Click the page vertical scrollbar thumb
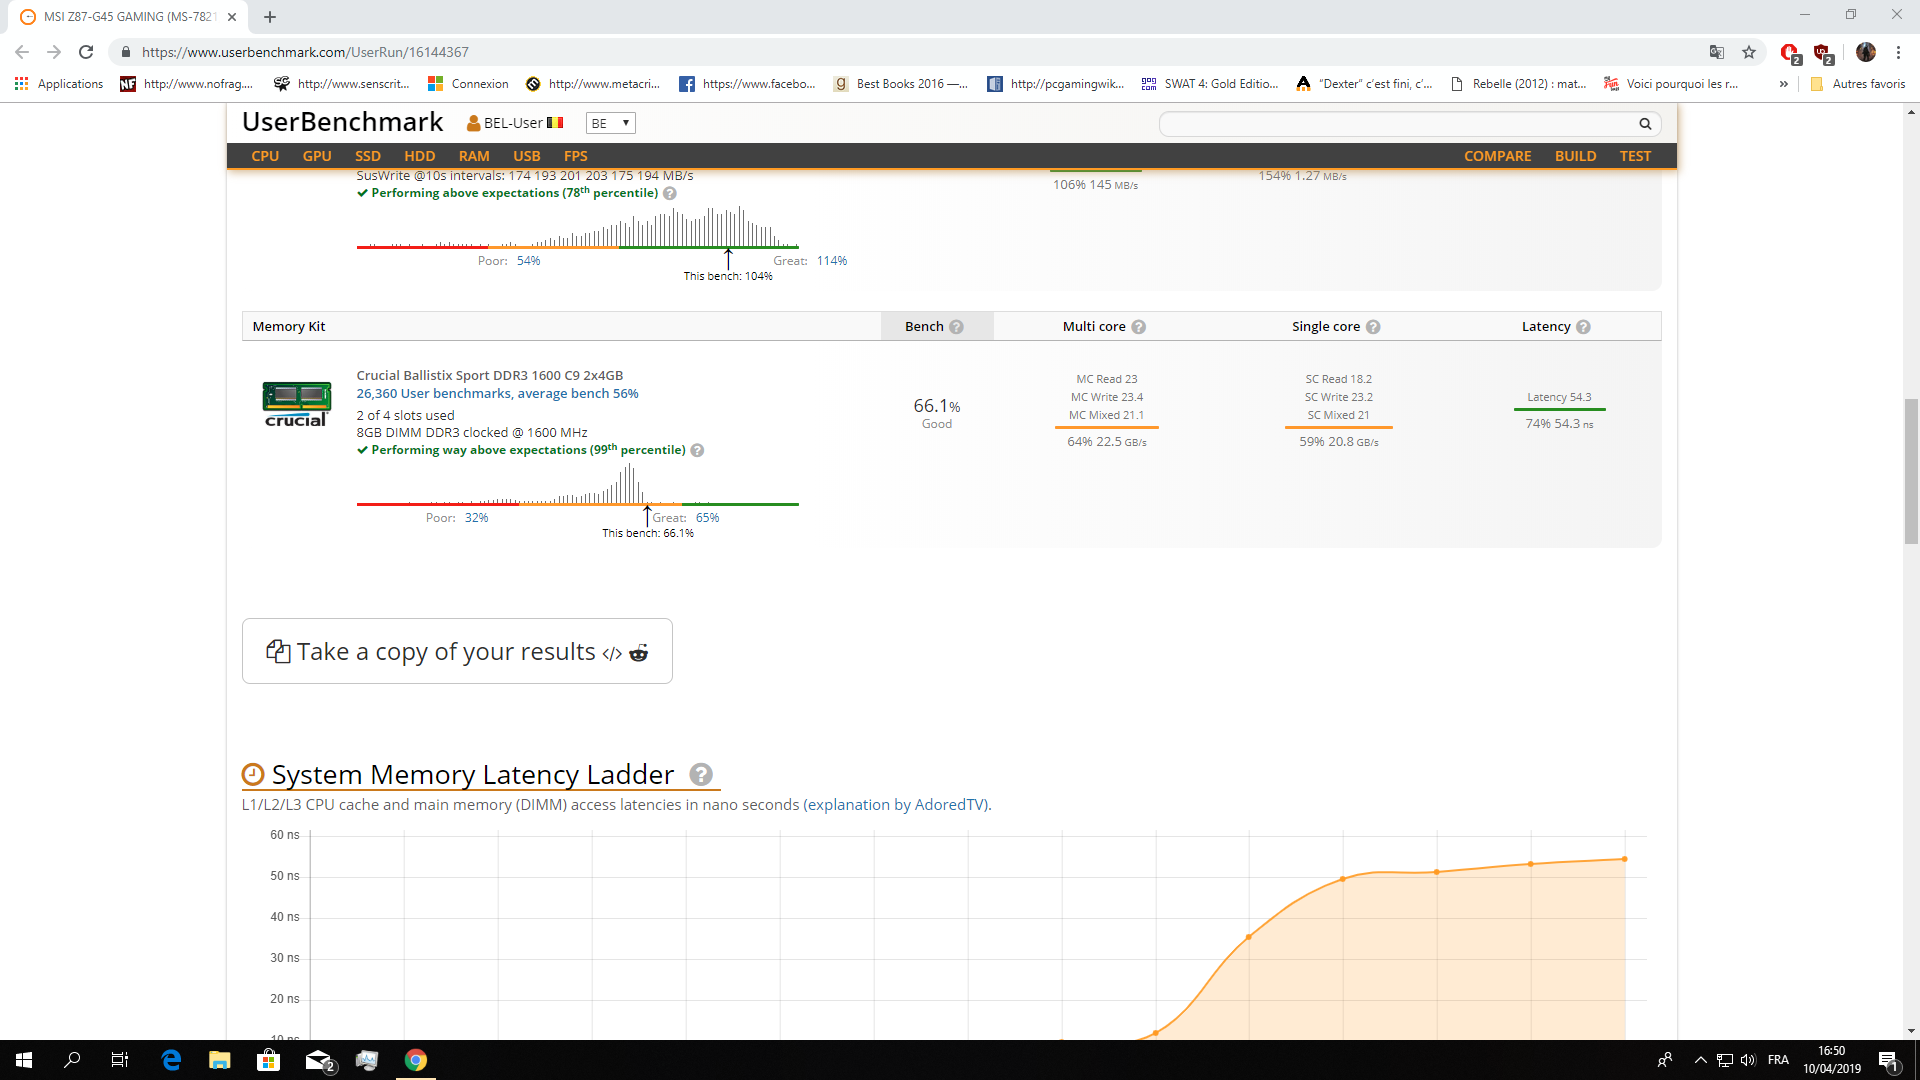The image size is (1920, 1080). (1911, 471)
